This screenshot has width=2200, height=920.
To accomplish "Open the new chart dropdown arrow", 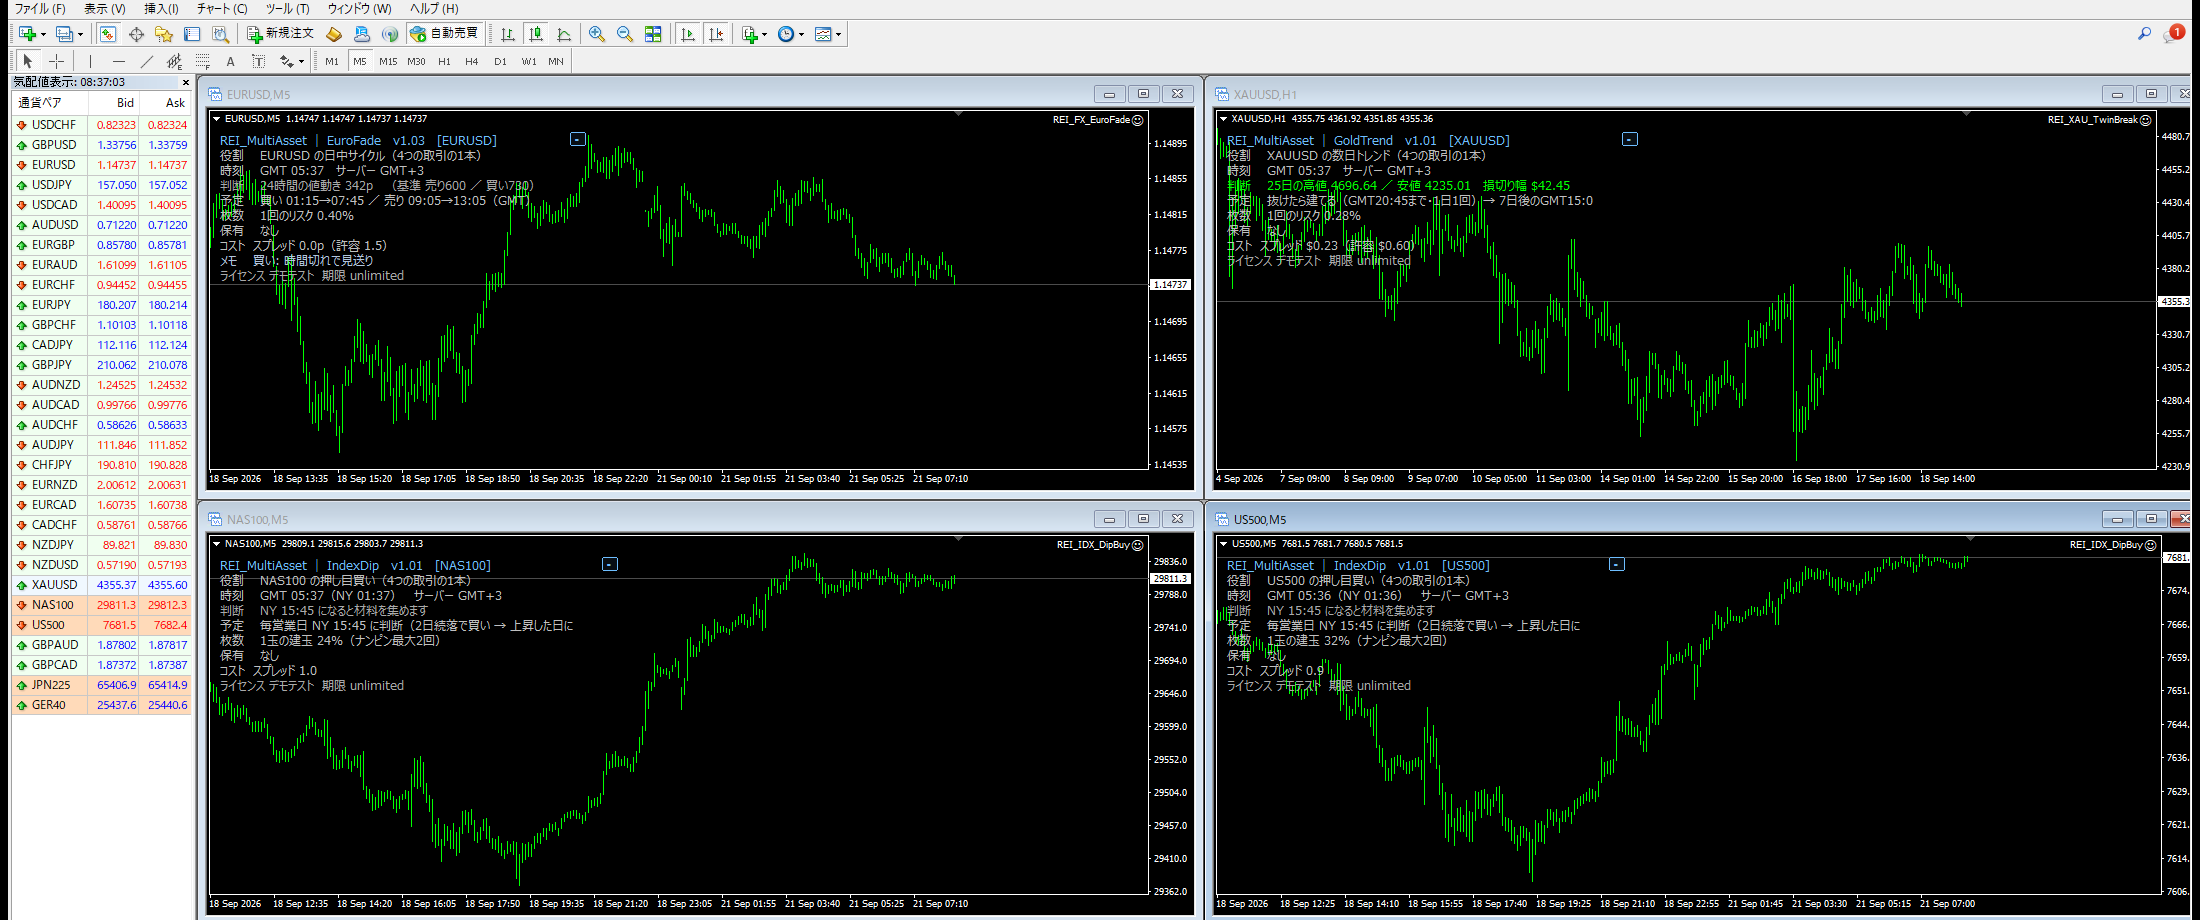I will click(43, 35).
